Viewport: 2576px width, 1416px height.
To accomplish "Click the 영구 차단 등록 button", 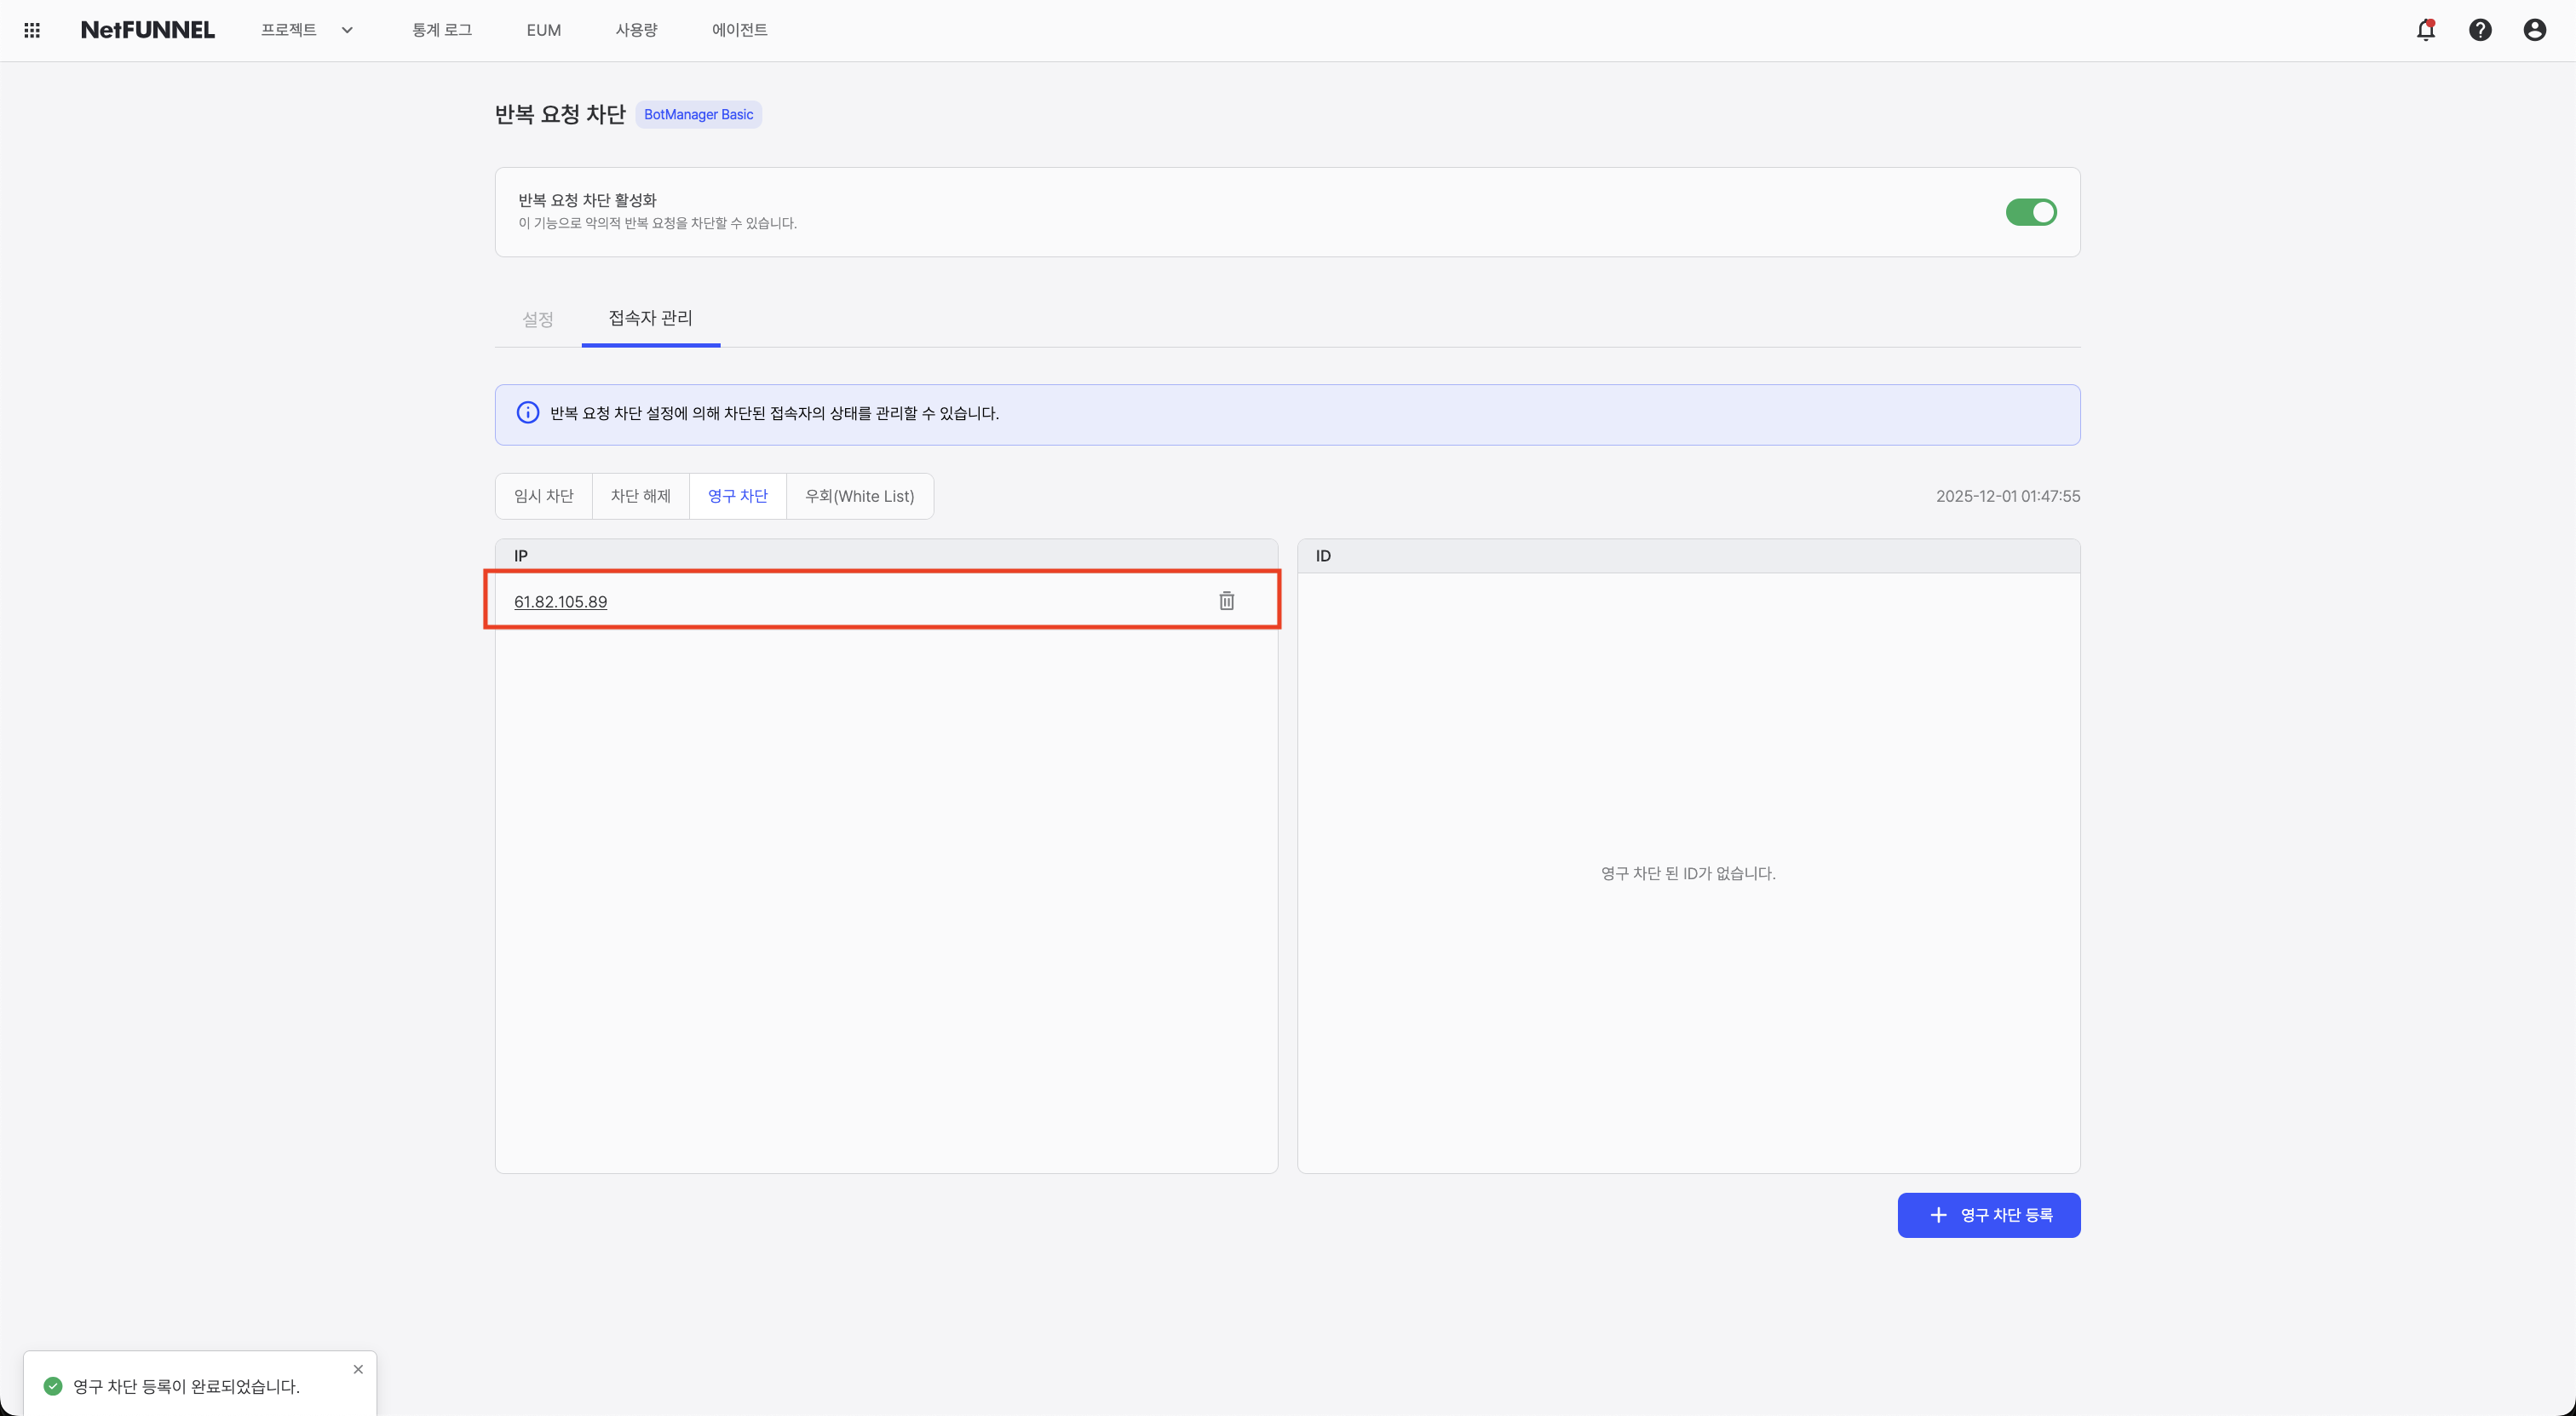I will click(x=1988, y=1215).
